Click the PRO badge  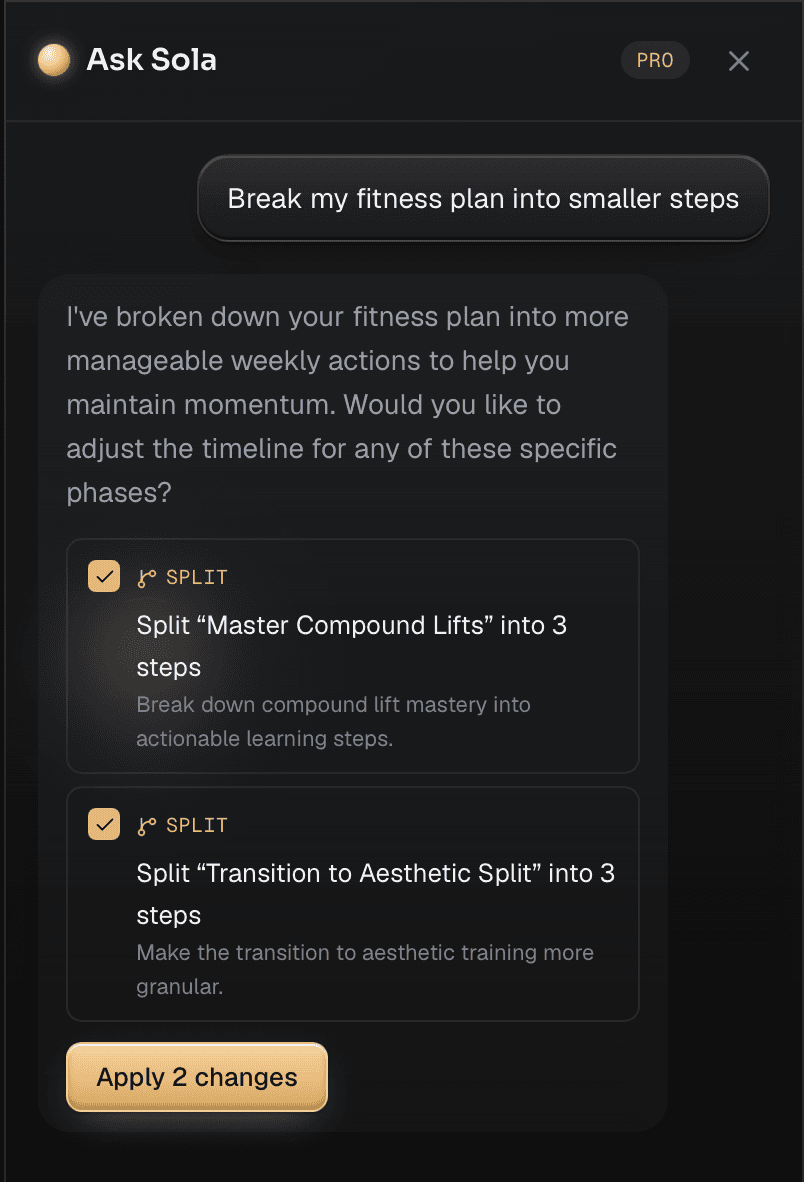coord(655,60)
